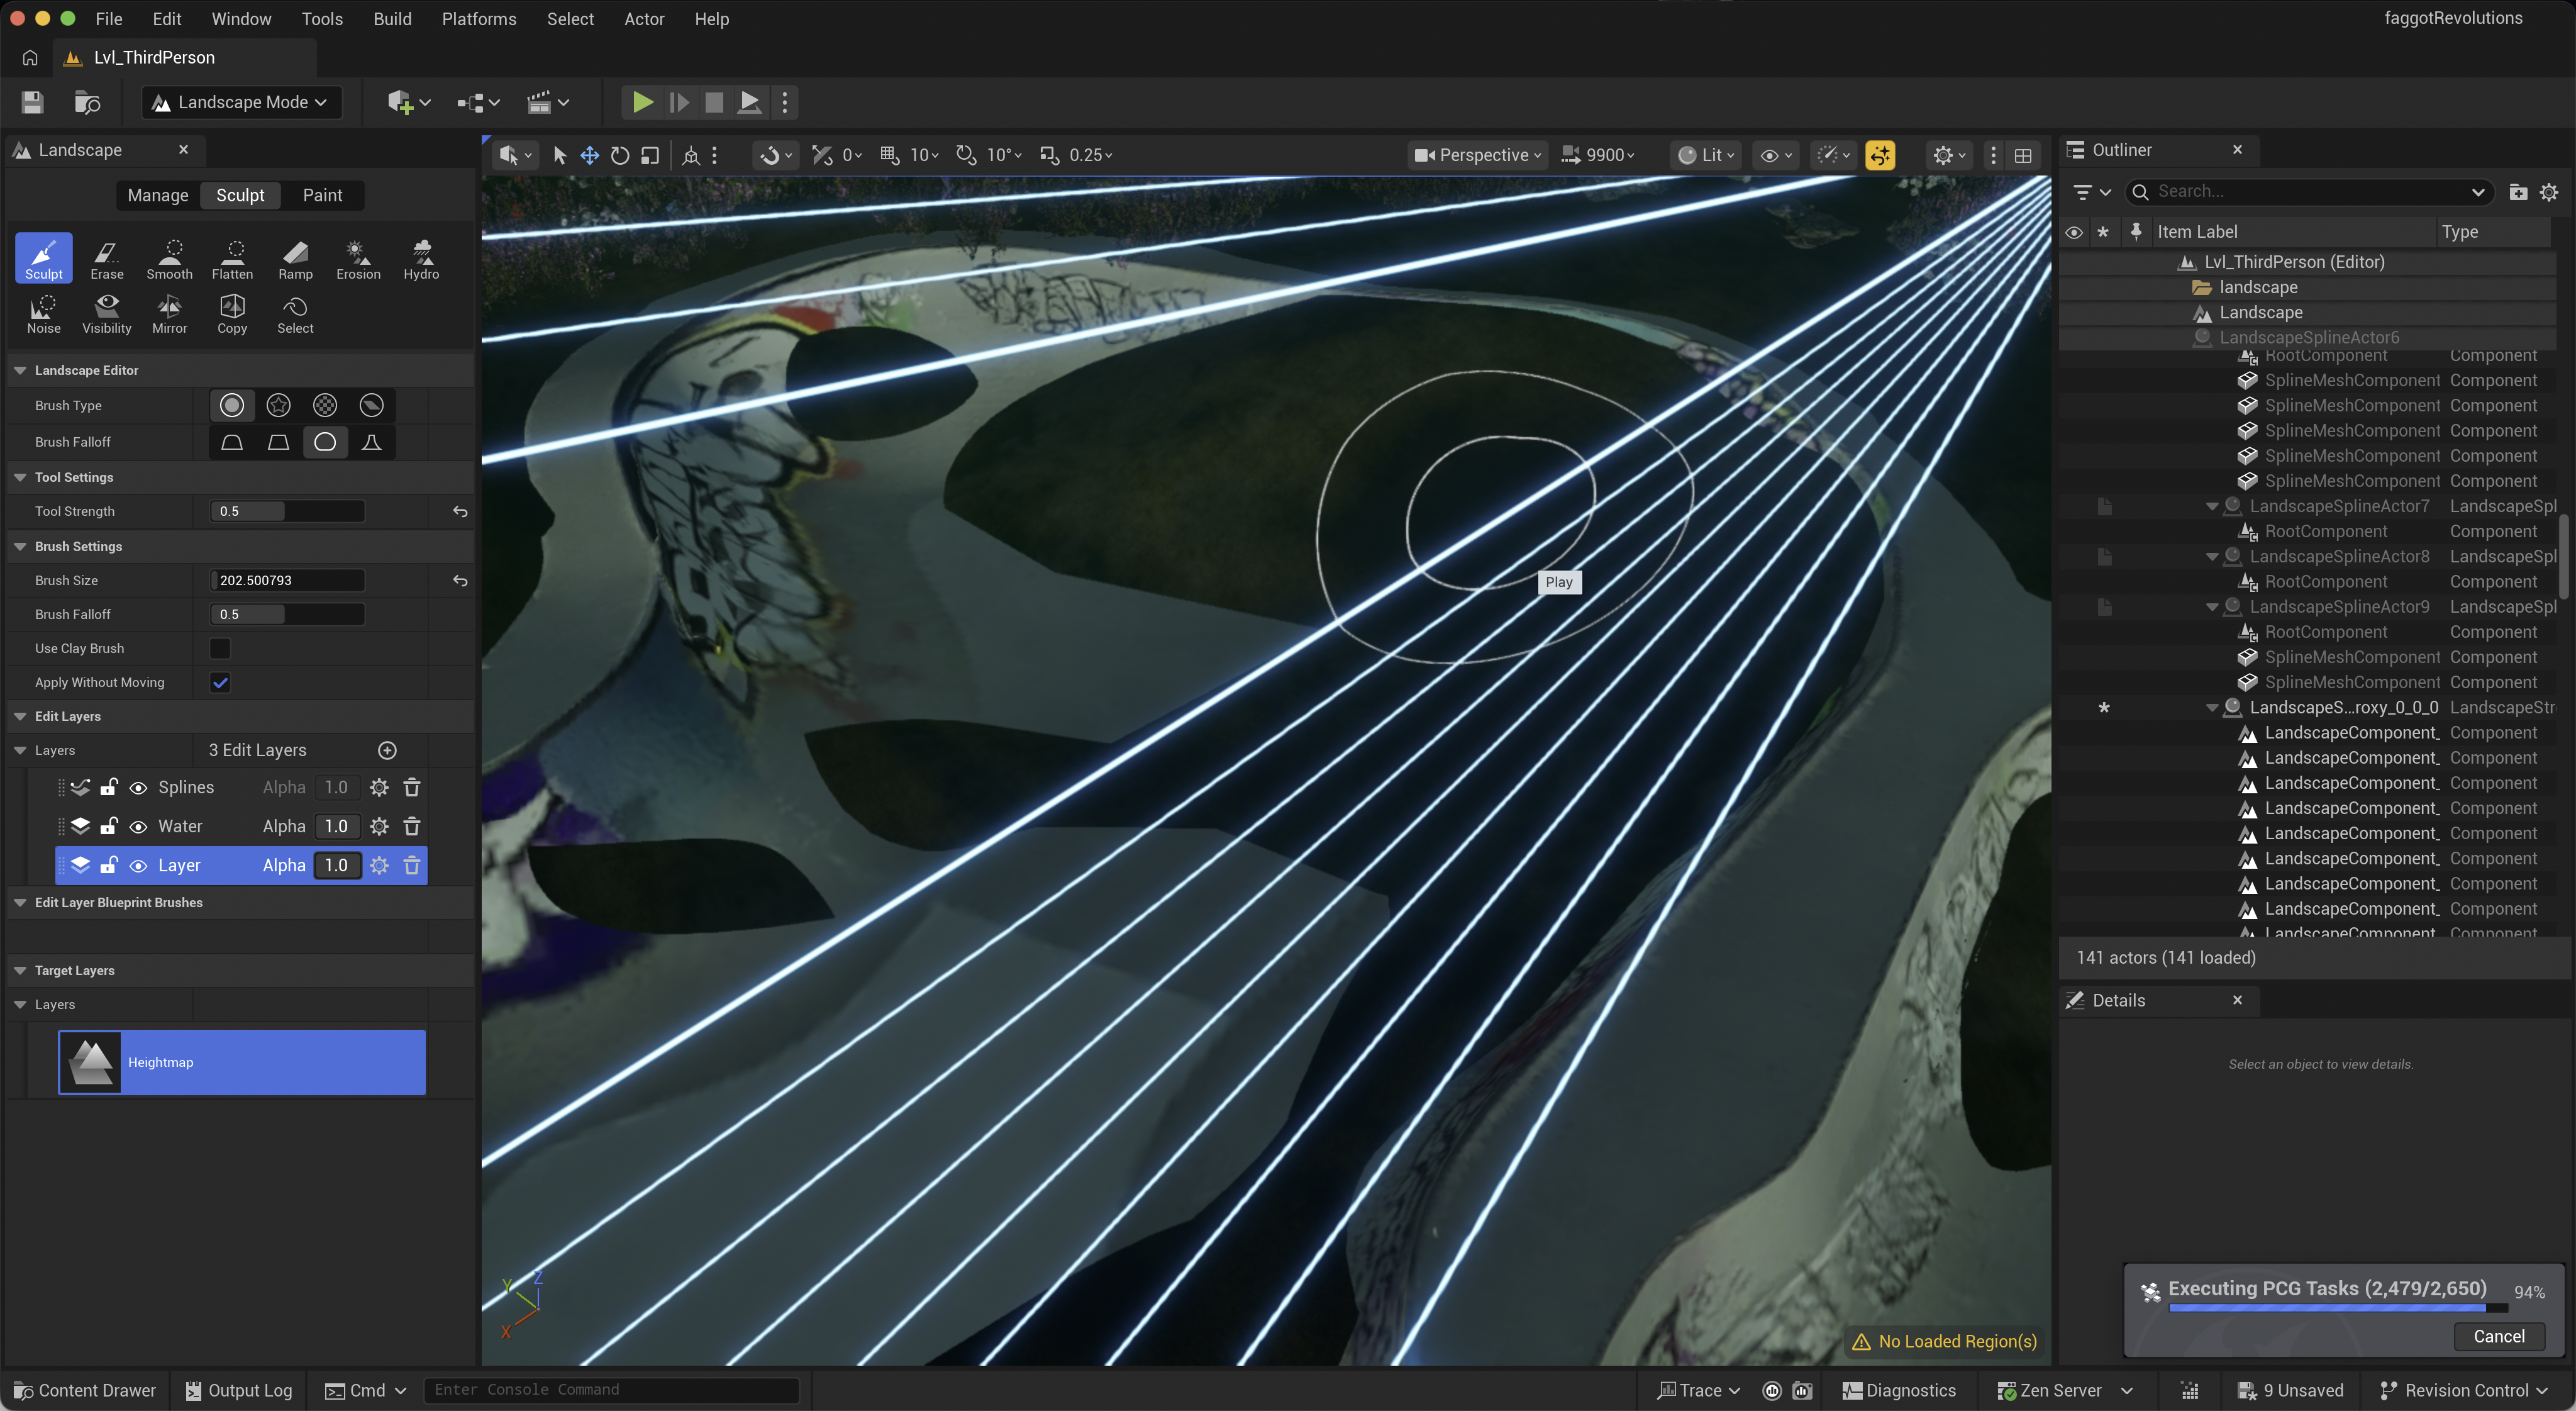Viewport: 2576px width, 1411px height.
Task: Toggle the highlighted yellow viewport button
Action: 1880,155
